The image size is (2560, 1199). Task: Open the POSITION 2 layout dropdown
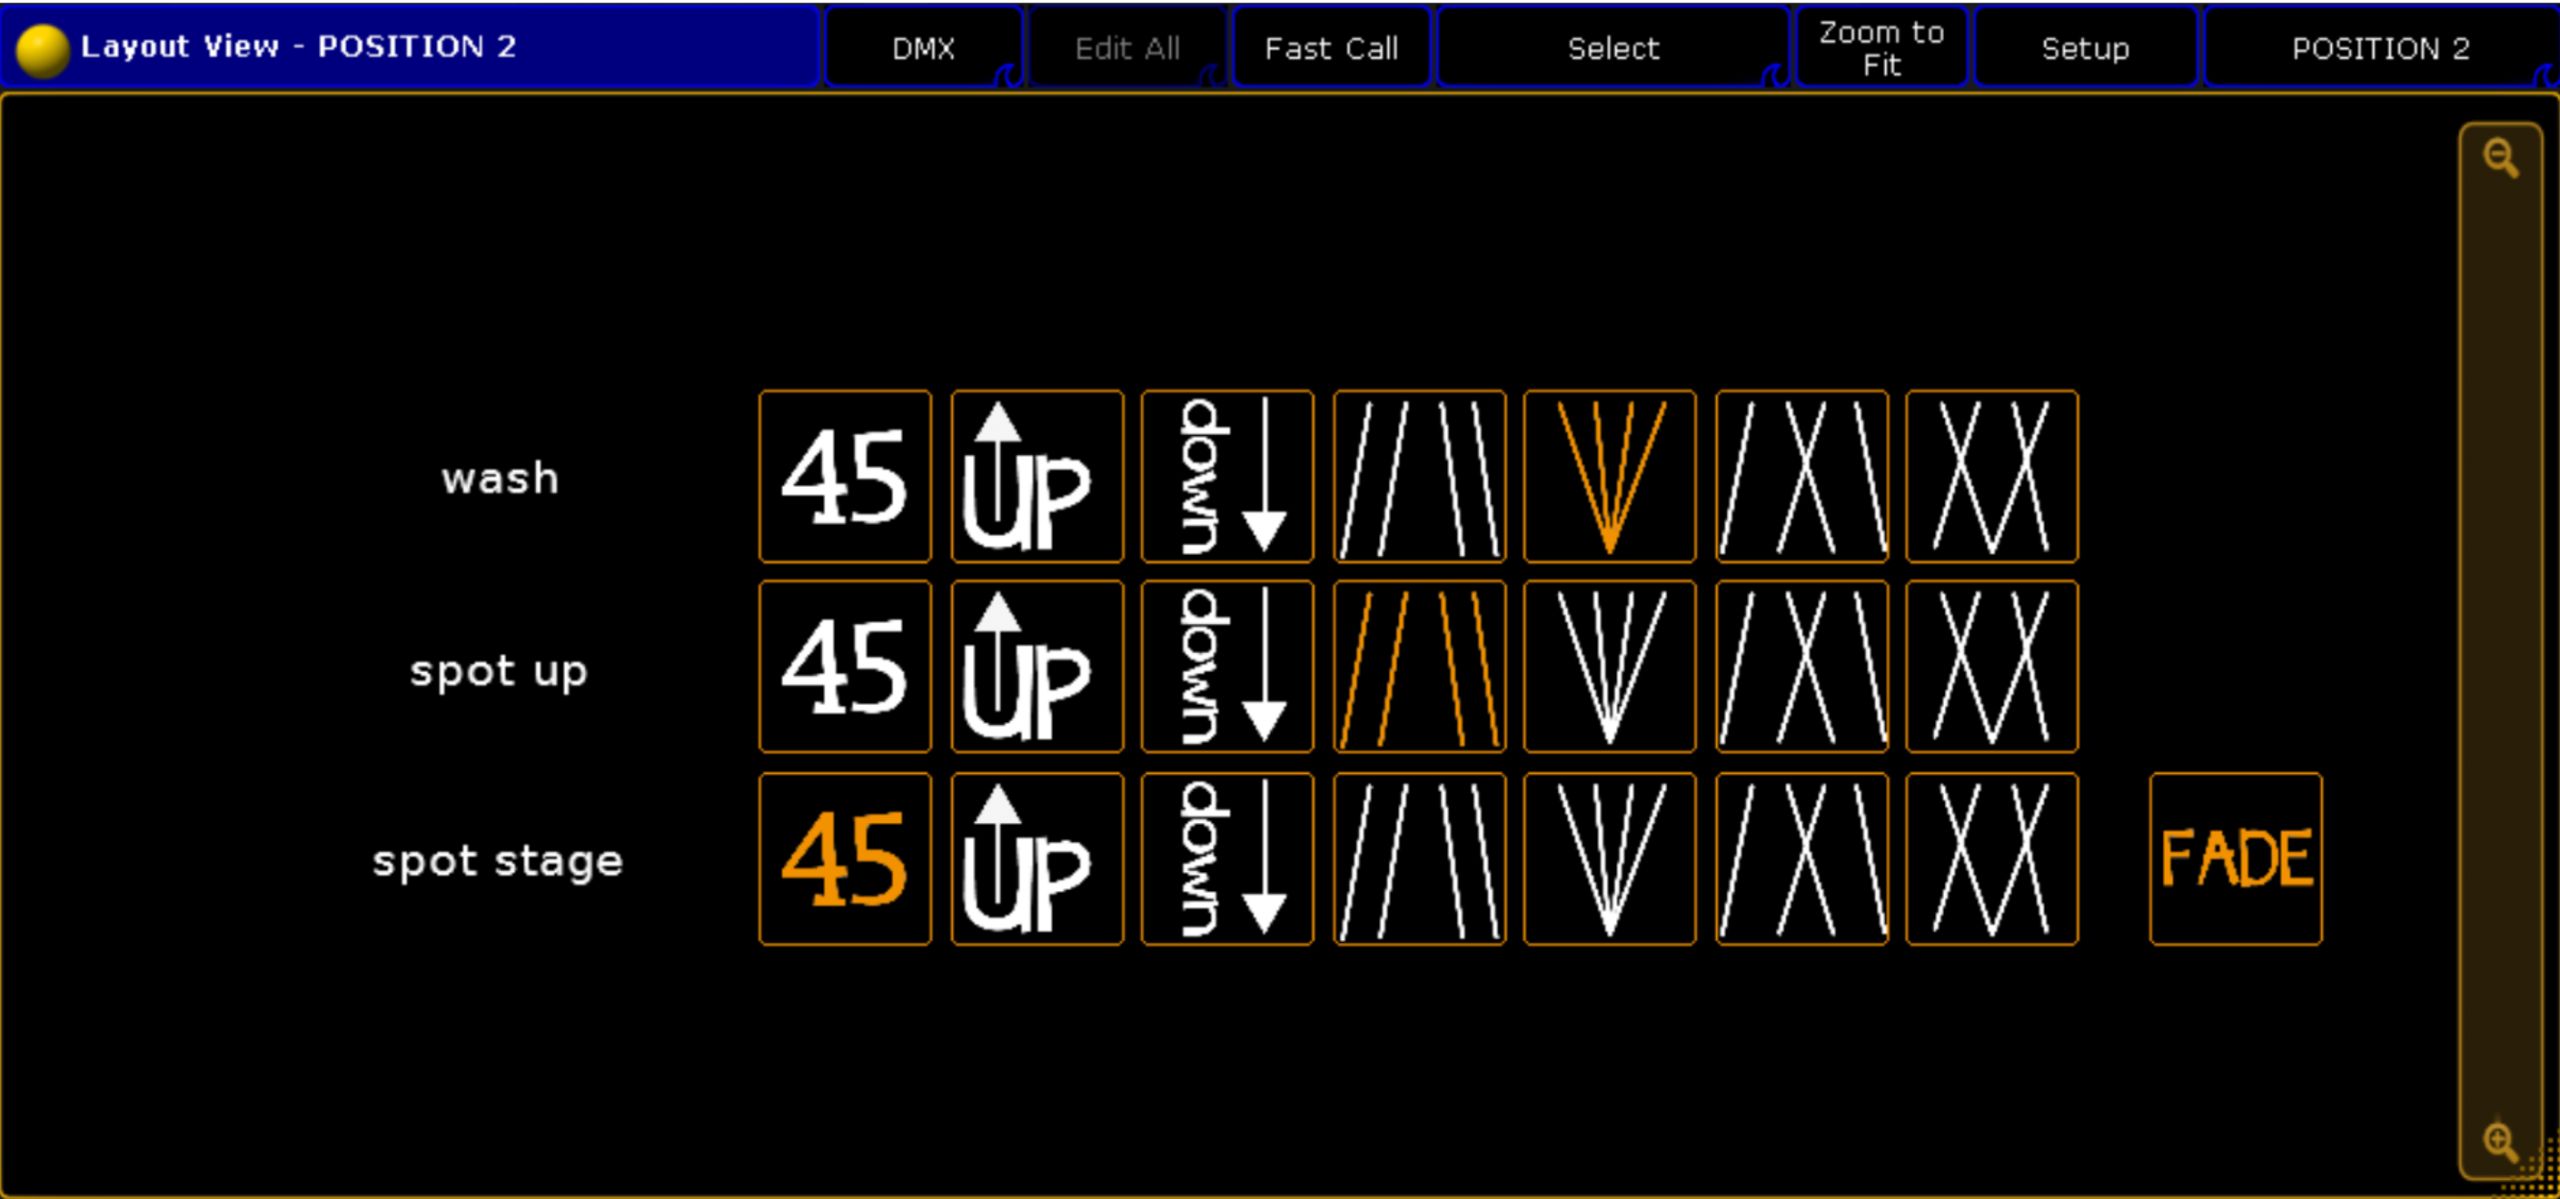tap(2380, 47)
